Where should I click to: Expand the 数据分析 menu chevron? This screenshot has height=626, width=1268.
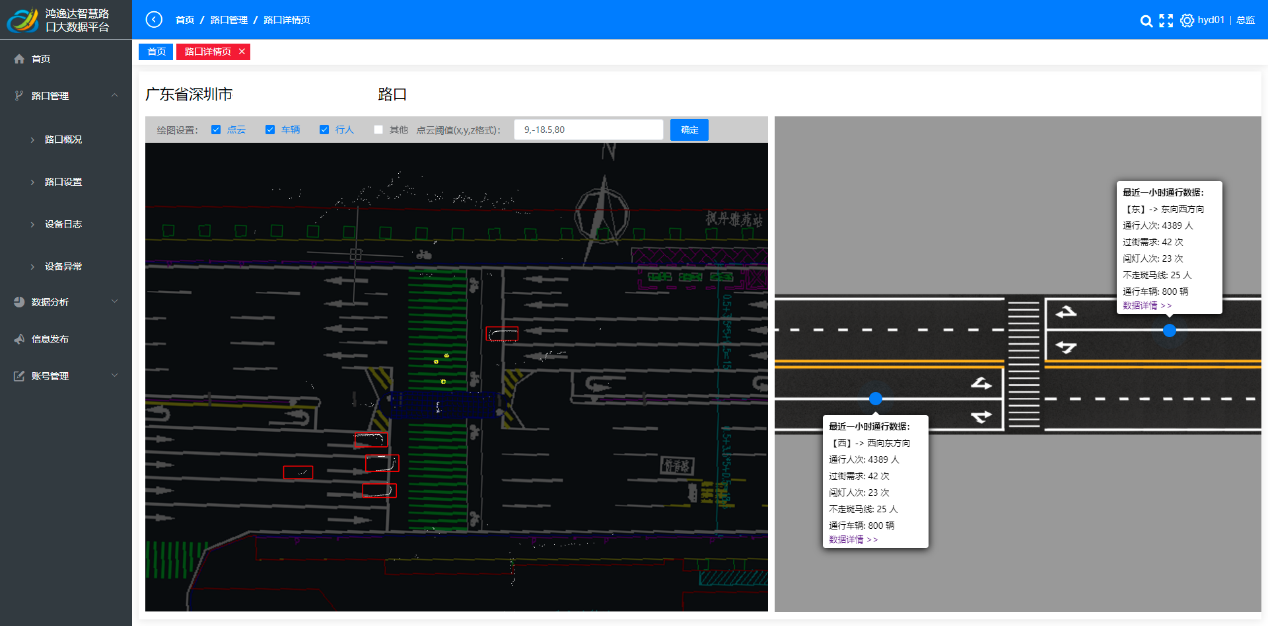[x=115, y=301]
